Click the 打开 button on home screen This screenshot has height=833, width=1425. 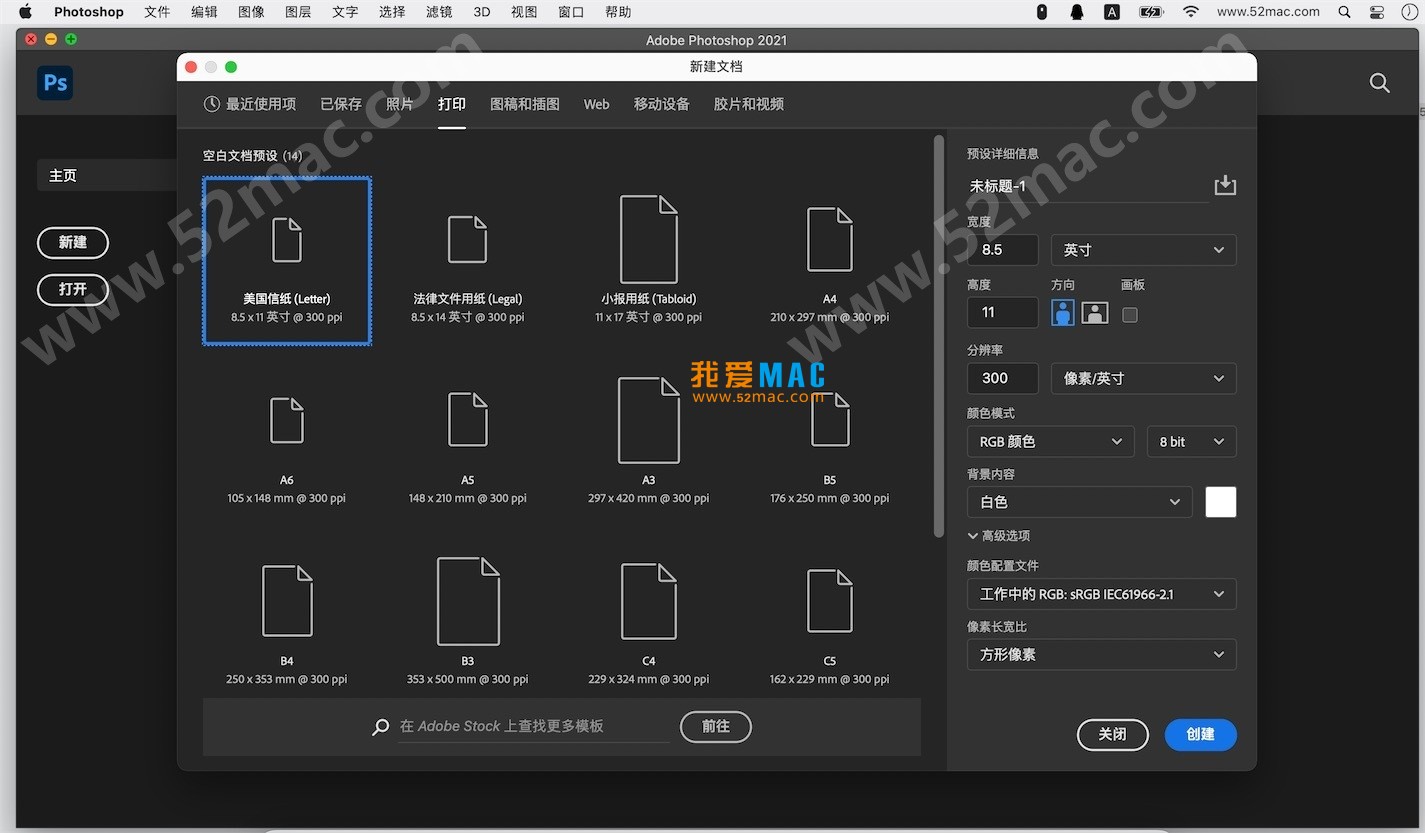(73, 289)
